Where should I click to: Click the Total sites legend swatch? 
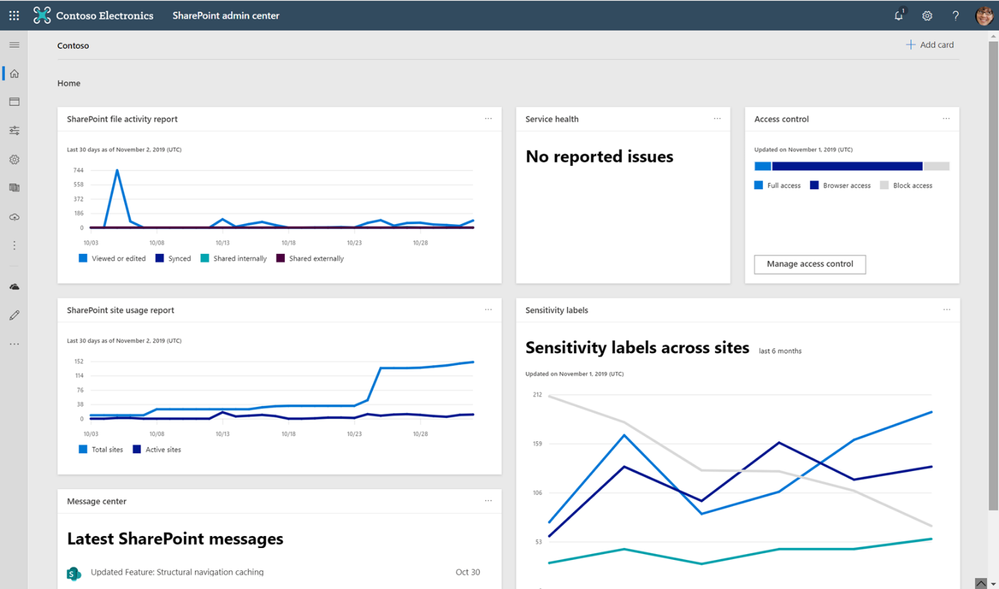[83, 449]
